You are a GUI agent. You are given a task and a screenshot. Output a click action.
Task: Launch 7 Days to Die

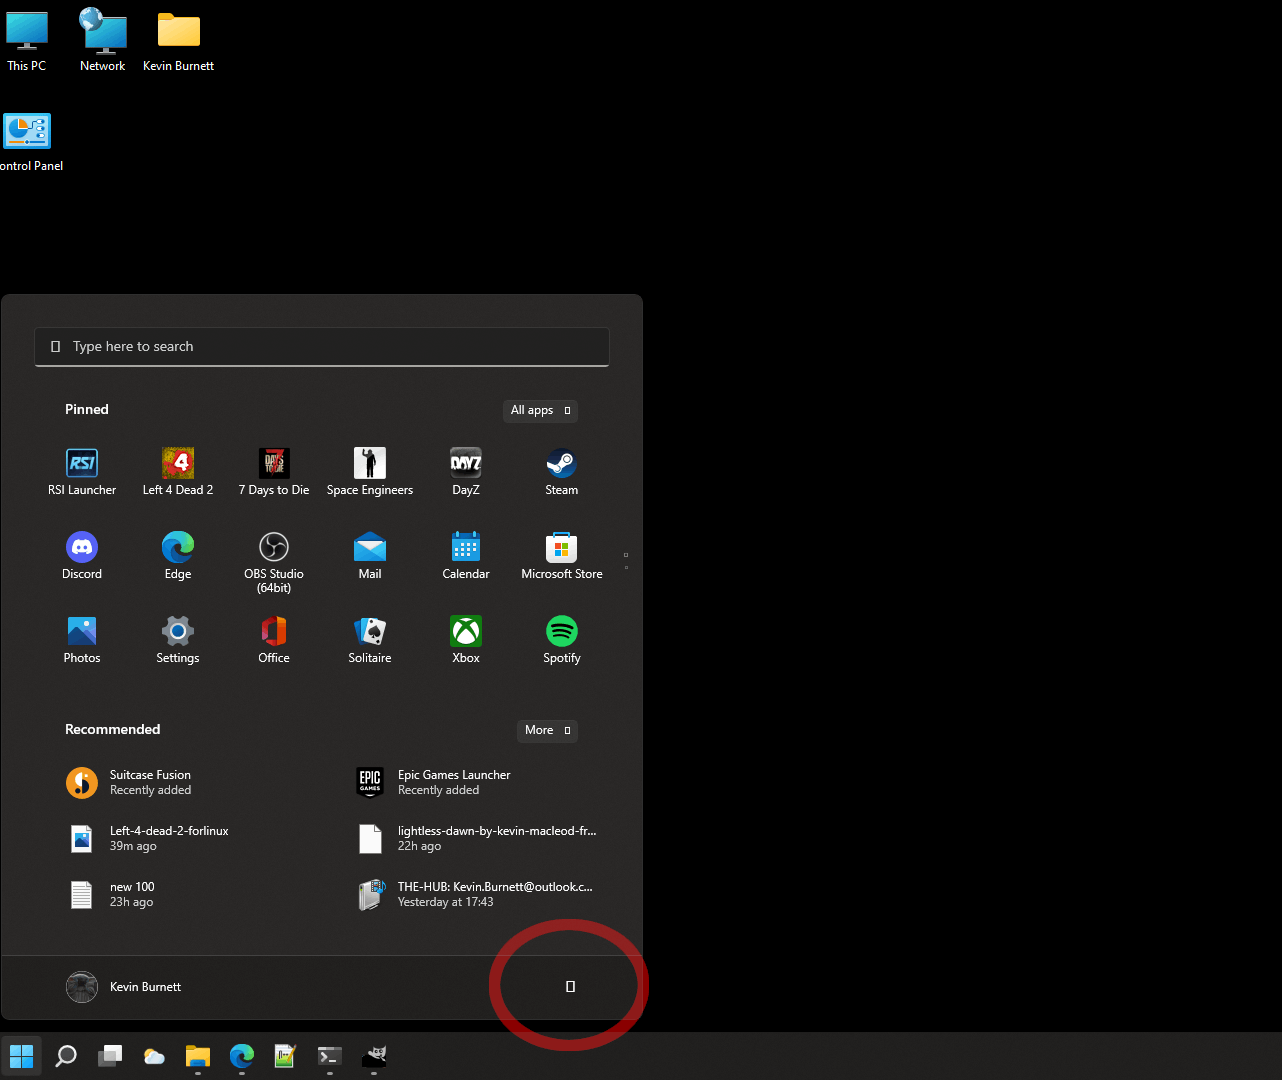click(273, 463)
